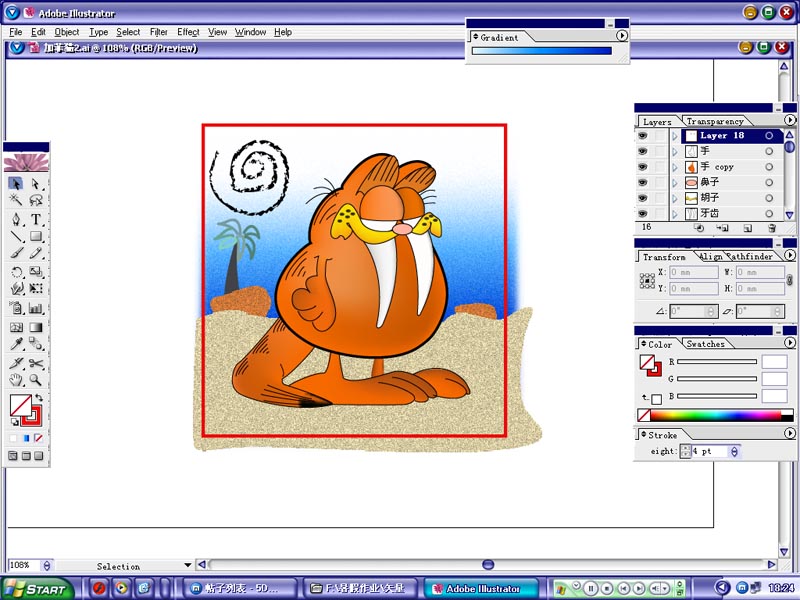Select the Direct Selection tool

(35, 184)
